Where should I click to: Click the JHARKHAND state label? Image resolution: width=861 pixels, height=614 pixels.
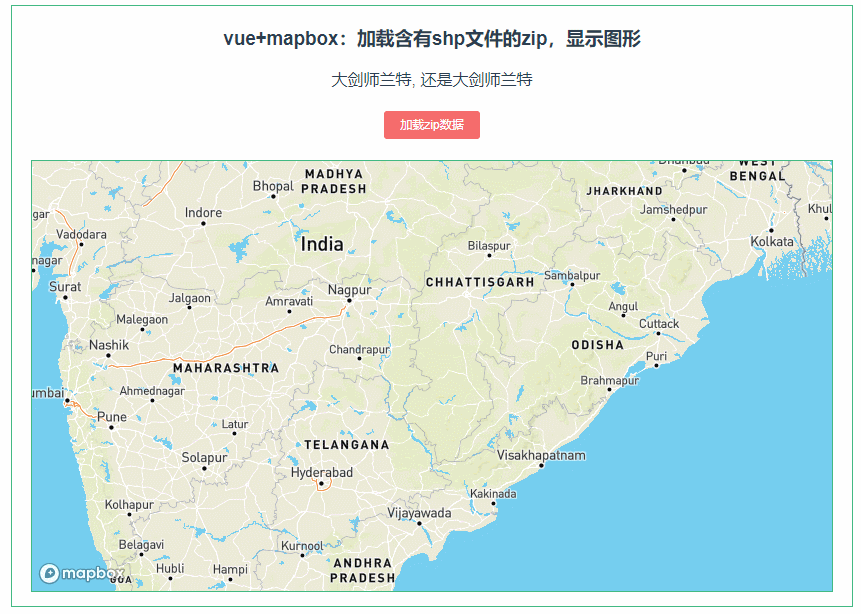pyautogui.click(x=627, y=190)
